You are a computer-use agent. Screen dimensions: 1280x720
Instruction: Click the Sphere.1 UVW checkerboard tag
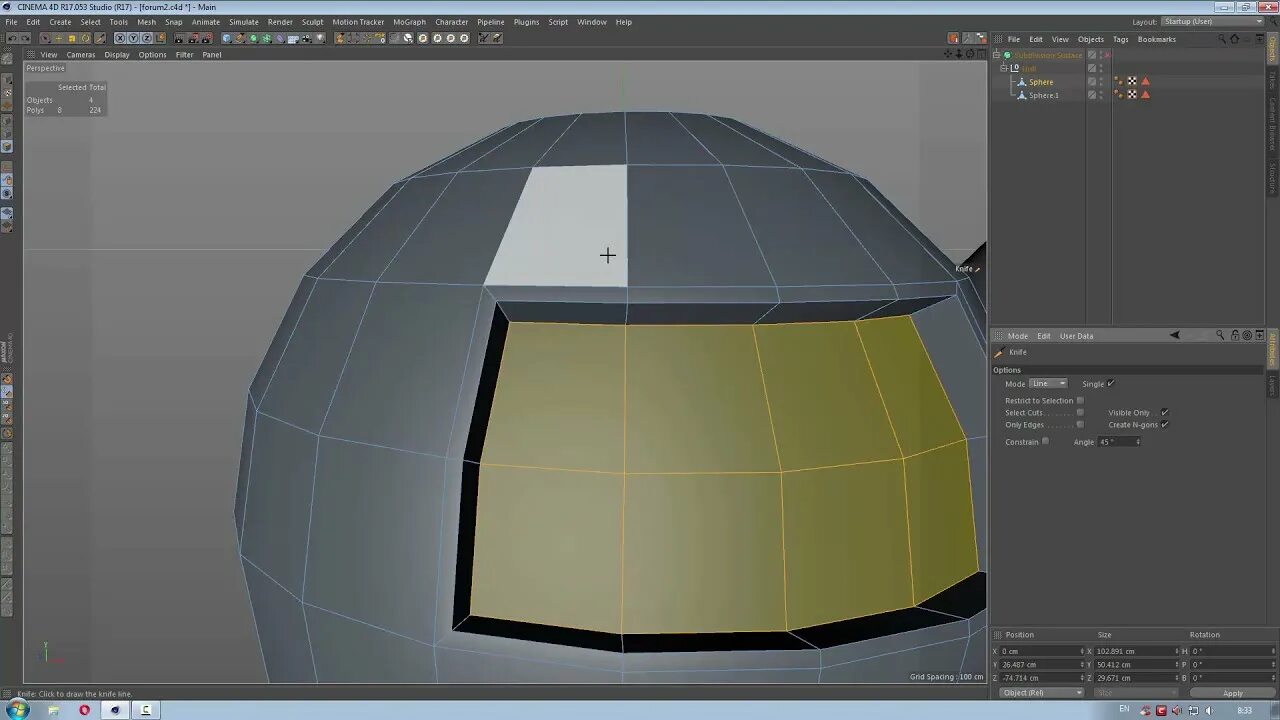tap(1132, 95)
